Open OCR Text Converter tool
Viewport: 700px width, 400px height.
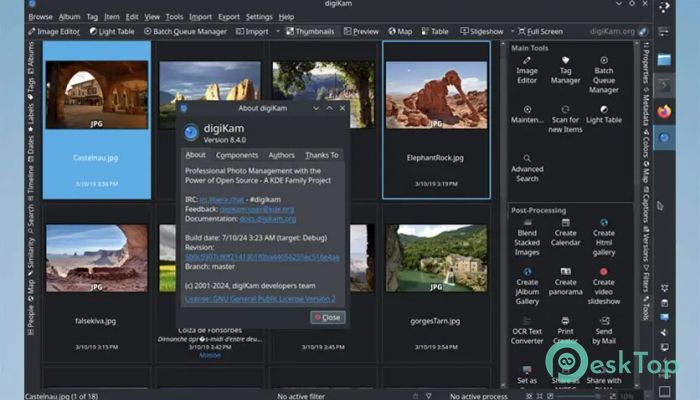[527, 330]
